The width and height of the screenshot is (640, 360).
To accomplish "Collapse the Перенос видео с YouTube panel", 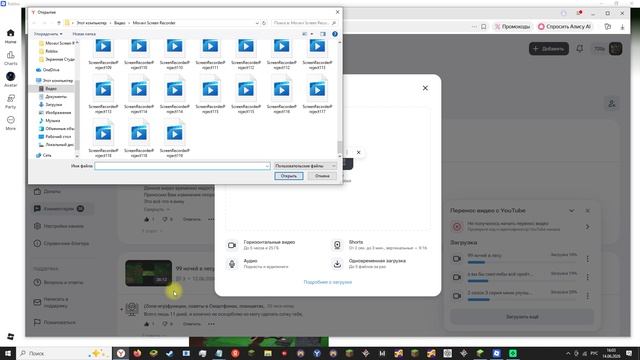I will pyautogui.click(x=571, y=211).
